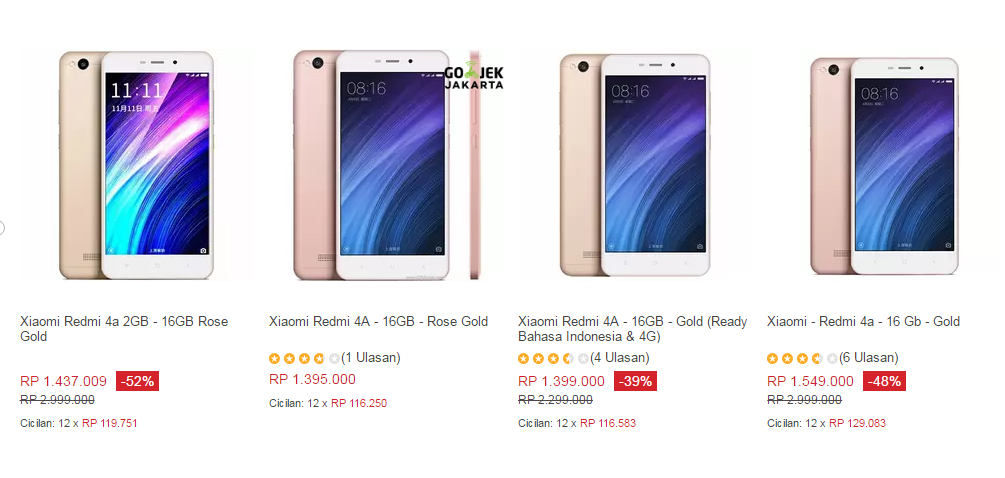The image size is (1005, 478).
Task: Open 'Xiaomi Redmi 4a 2GB - 16GB Rose Gold' title
Action: click(124, 329)
